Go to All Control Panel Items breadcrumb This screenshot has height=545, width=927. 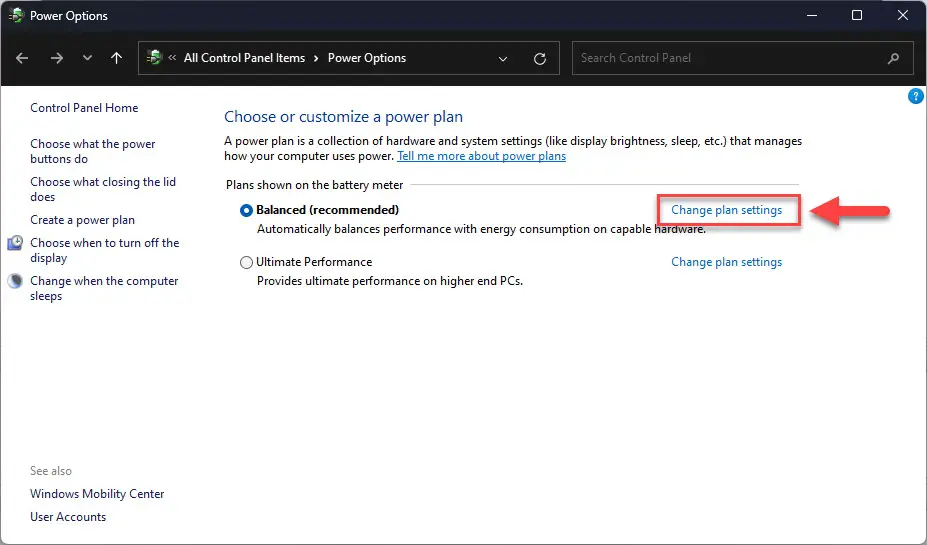[x=244, y=58]
